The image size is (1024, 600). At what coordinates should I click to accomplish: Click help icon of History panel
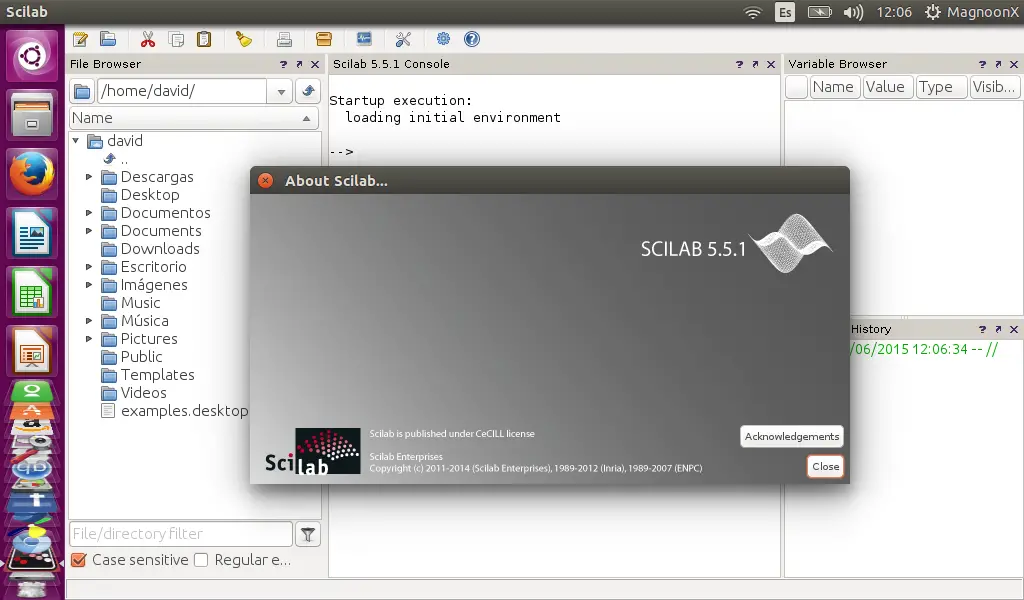pyautogui.click(x=982, y=329)
